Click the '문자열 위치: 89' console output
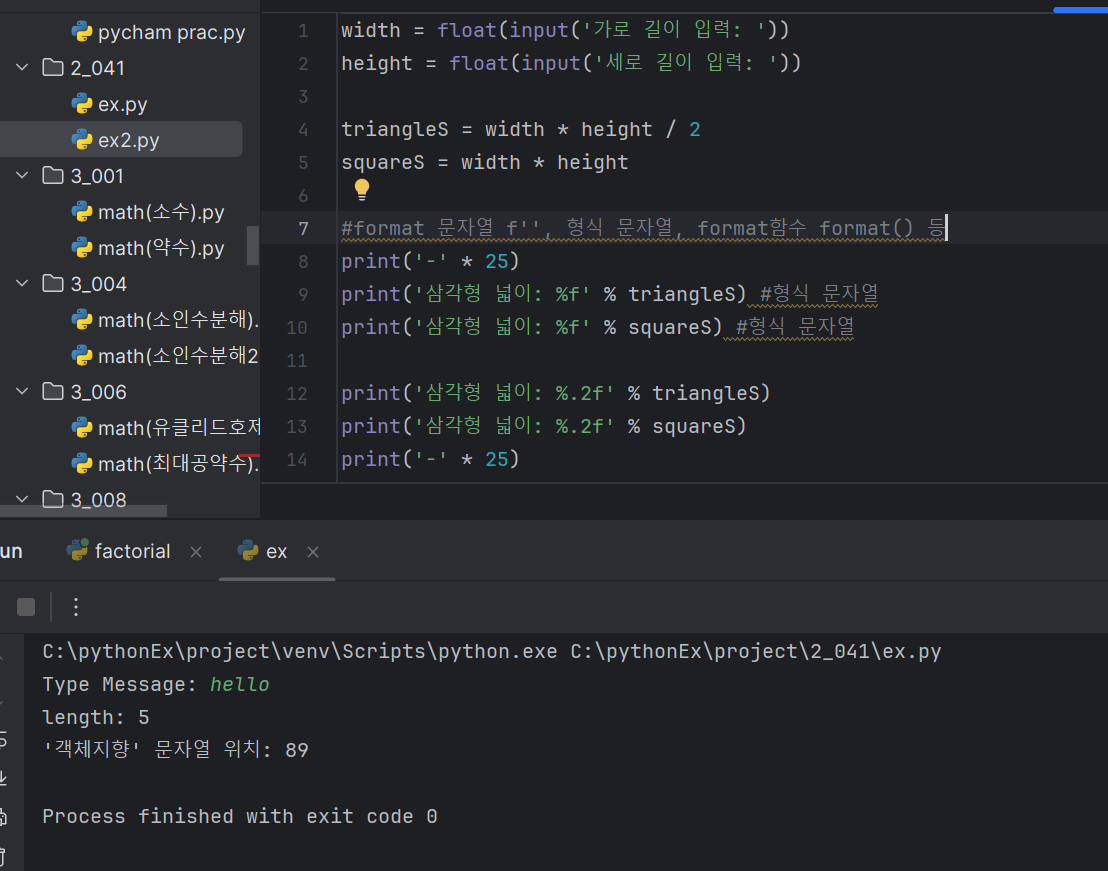This screenshot has width=1108, height=871. coord(232,749)
